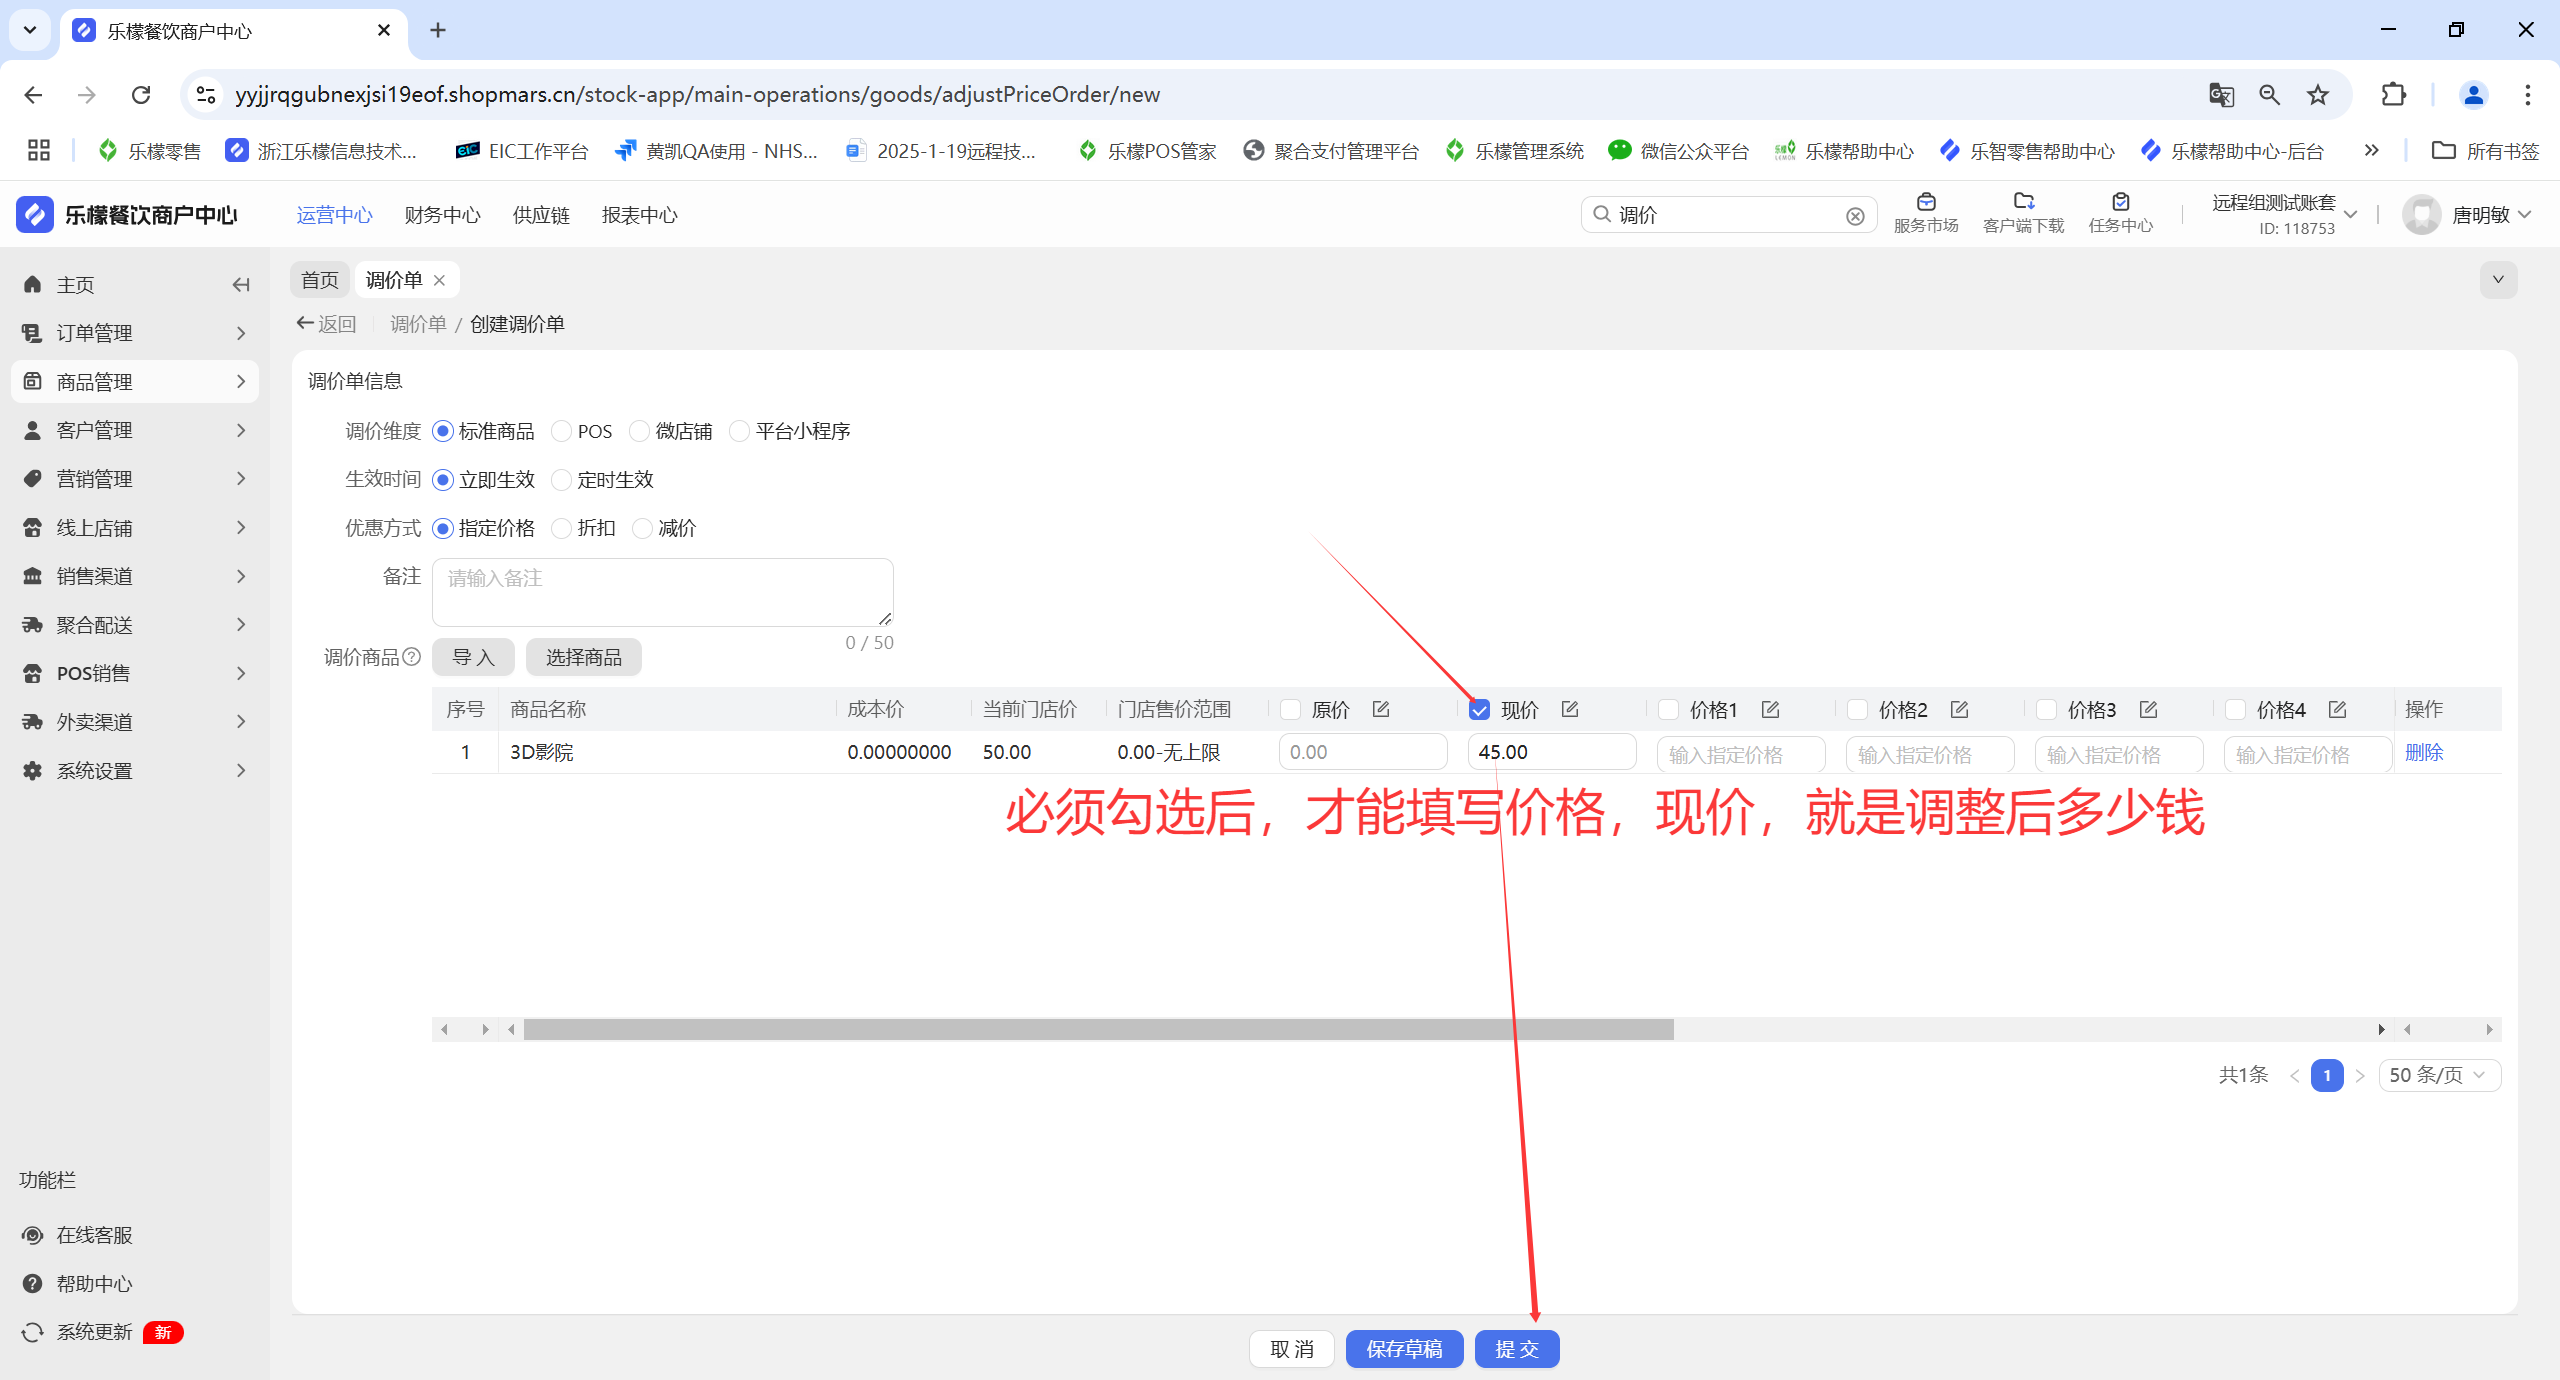
Task: Click the 选择商品 button
Action: 584,657
